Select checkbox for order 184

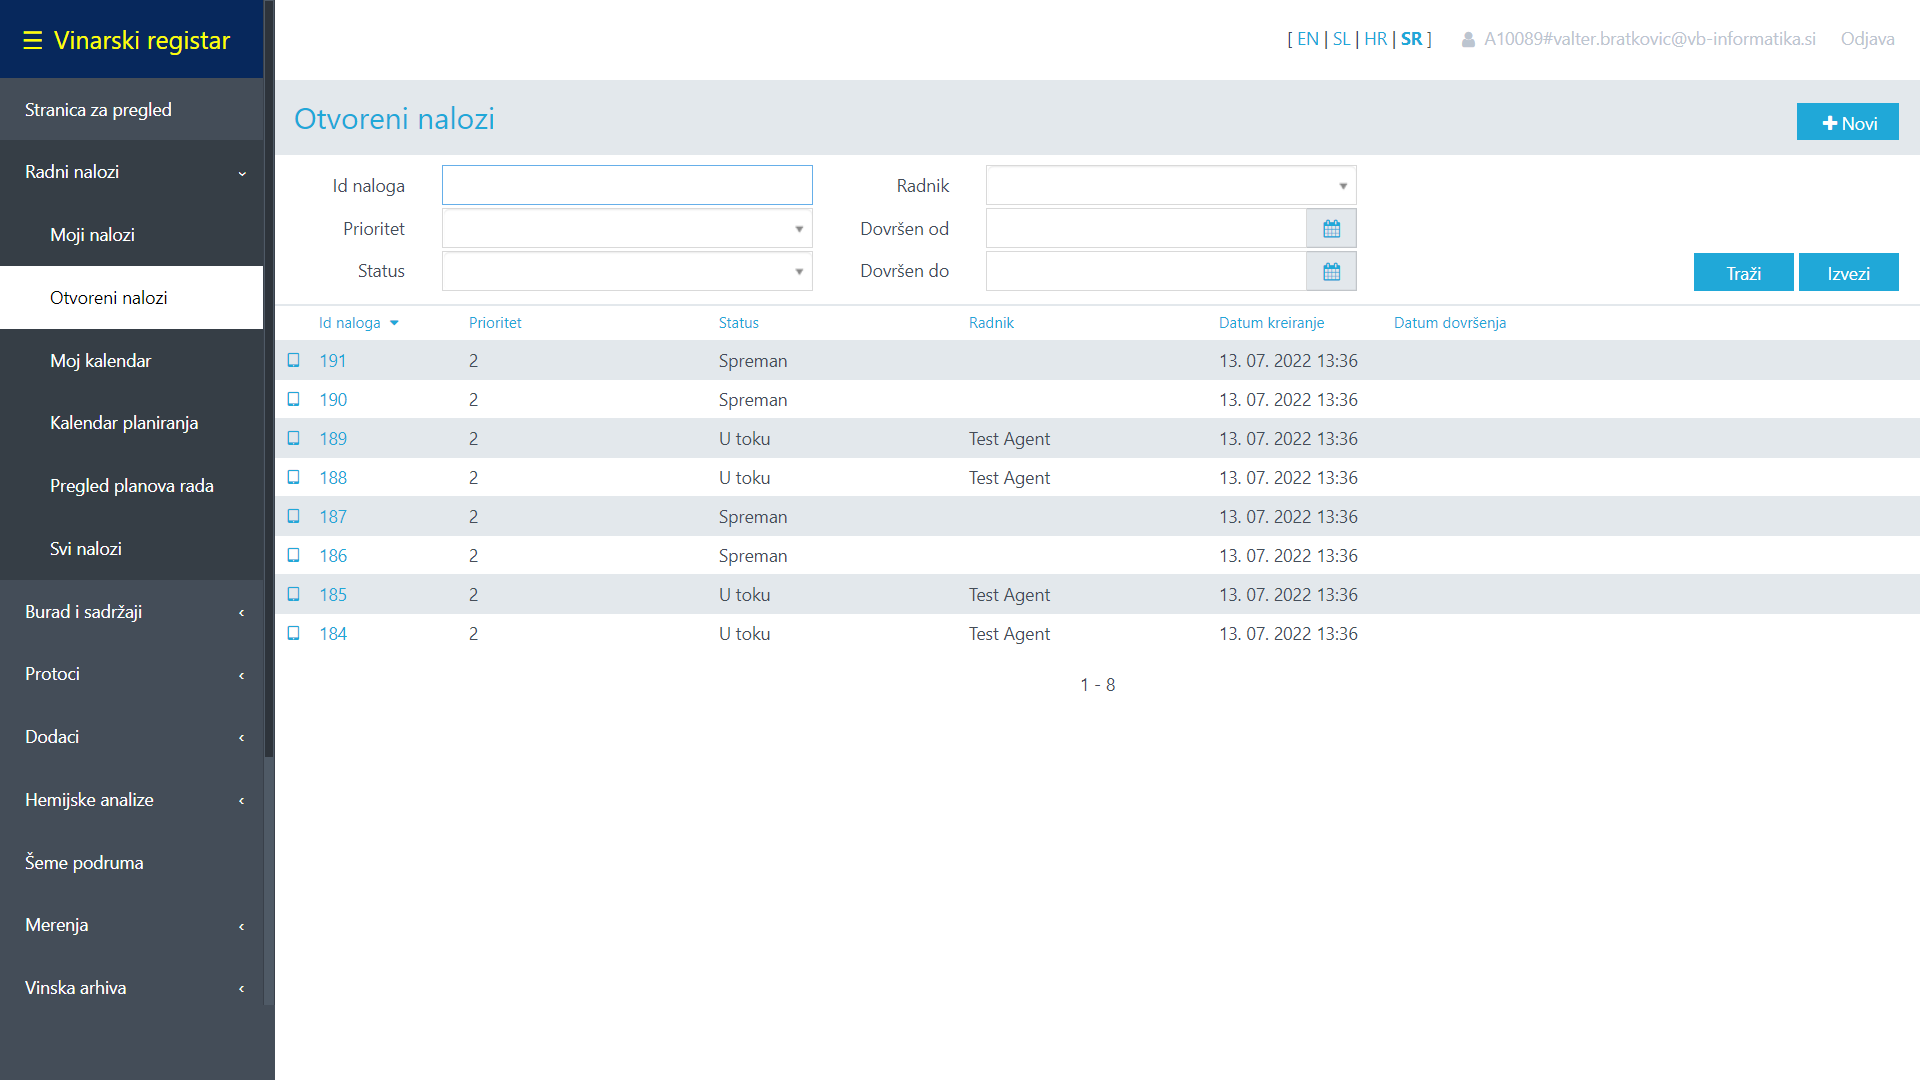pos(294,633)
